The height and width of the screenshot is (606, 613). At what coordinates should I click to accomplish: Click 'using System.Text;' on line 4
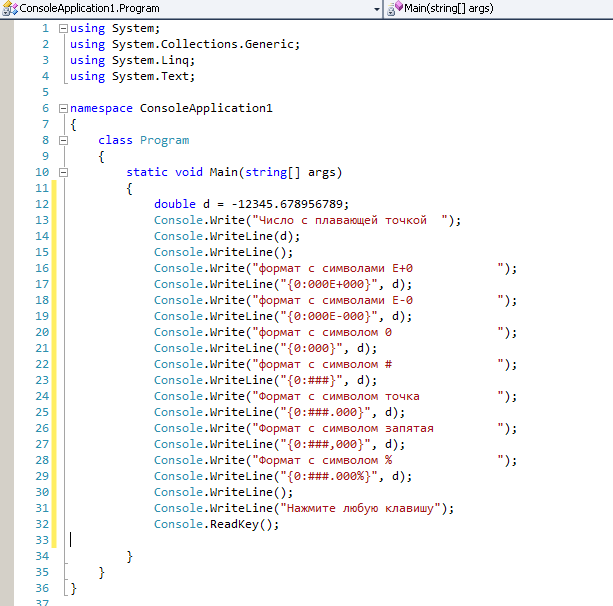[x=133, y=77]
